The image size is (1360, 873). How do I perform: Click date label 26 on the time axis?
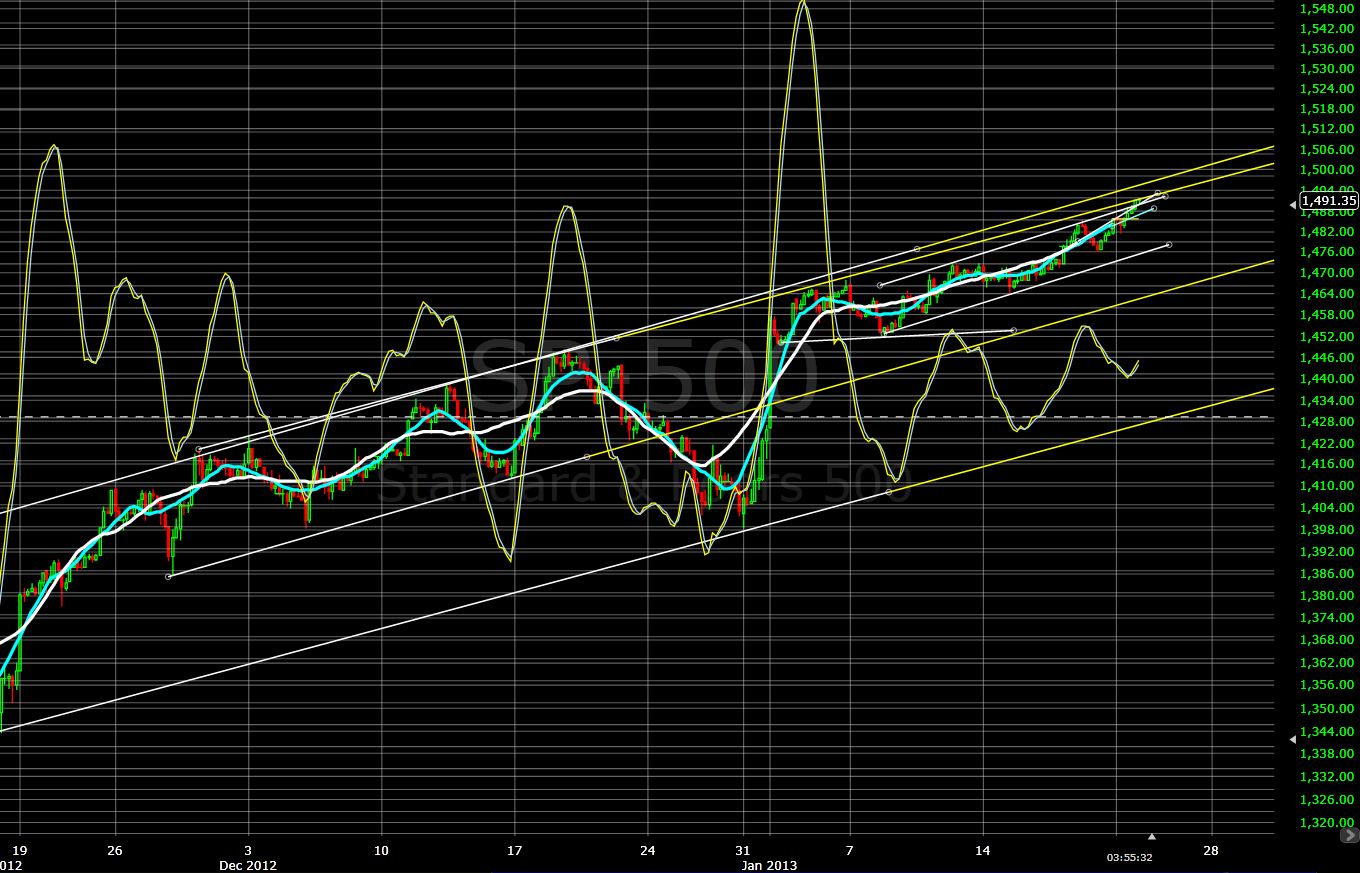[114, 851]
